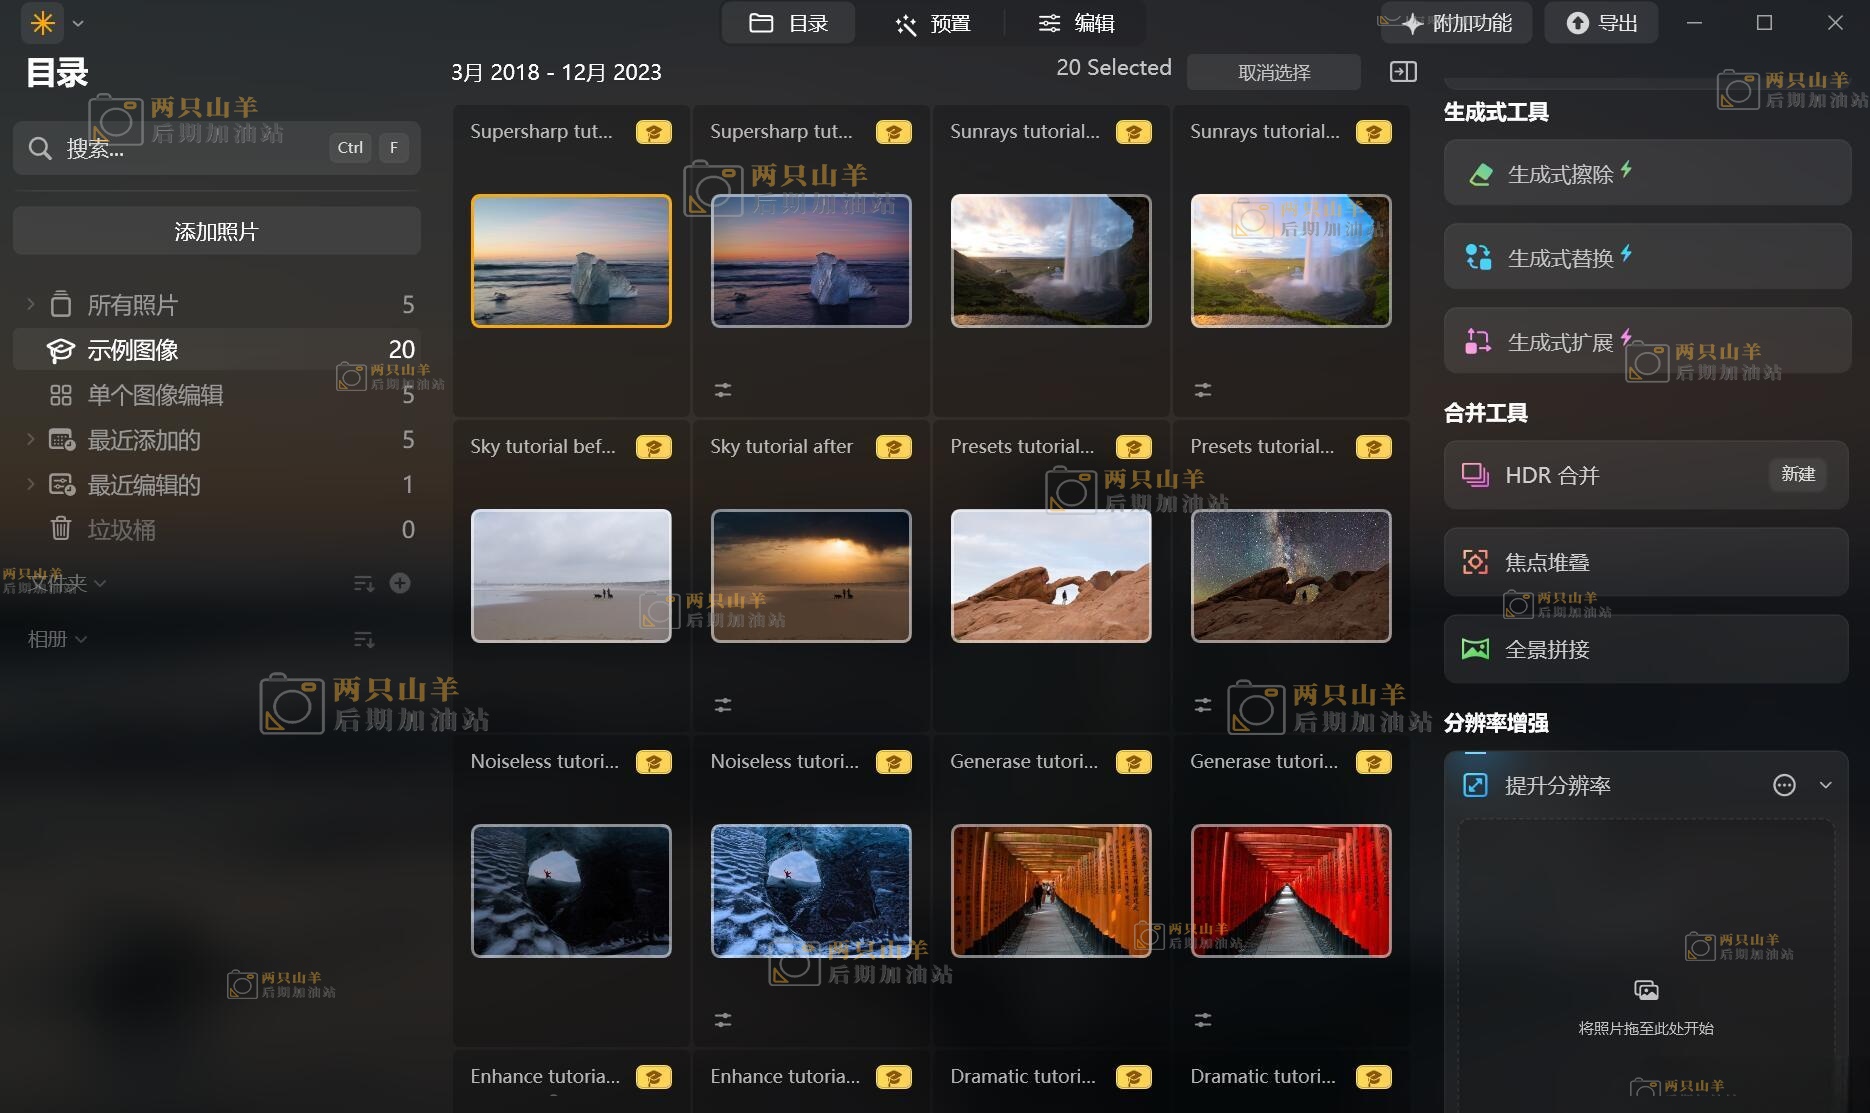Image resolution: width=1870 pixels, height=1113 pixels.
Task: Select the red torii gates Generase thumbnail
Action: click(x=1290, y=890)
